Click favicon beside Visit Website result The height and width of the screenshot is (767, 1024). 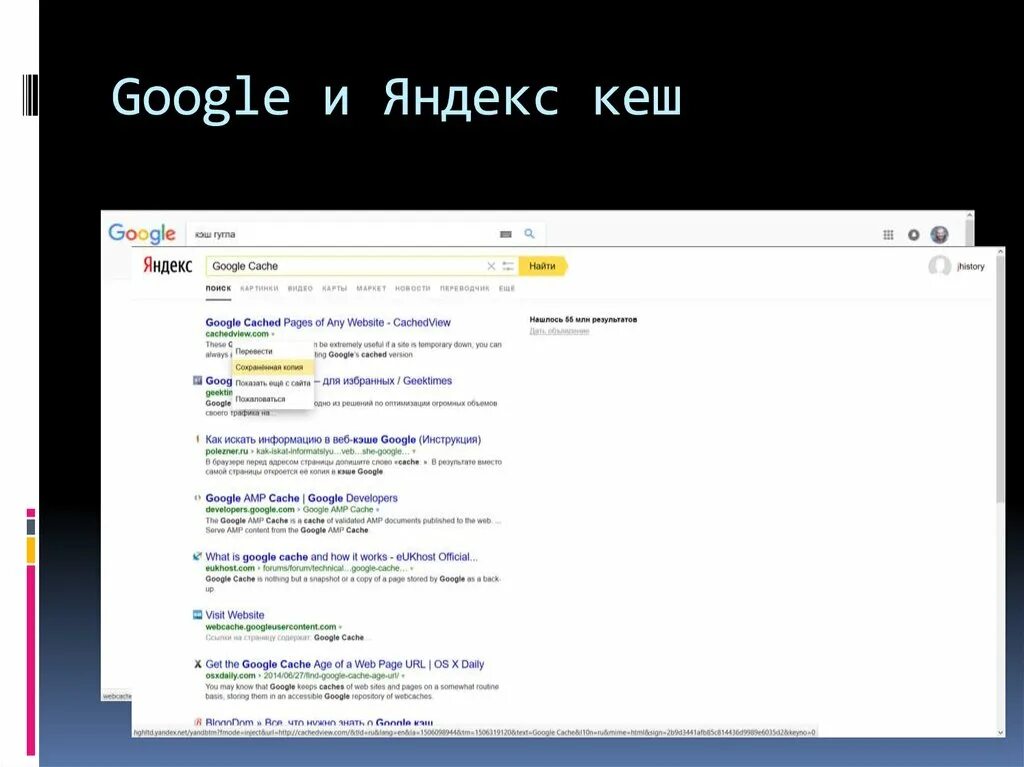tap(197, 615)
